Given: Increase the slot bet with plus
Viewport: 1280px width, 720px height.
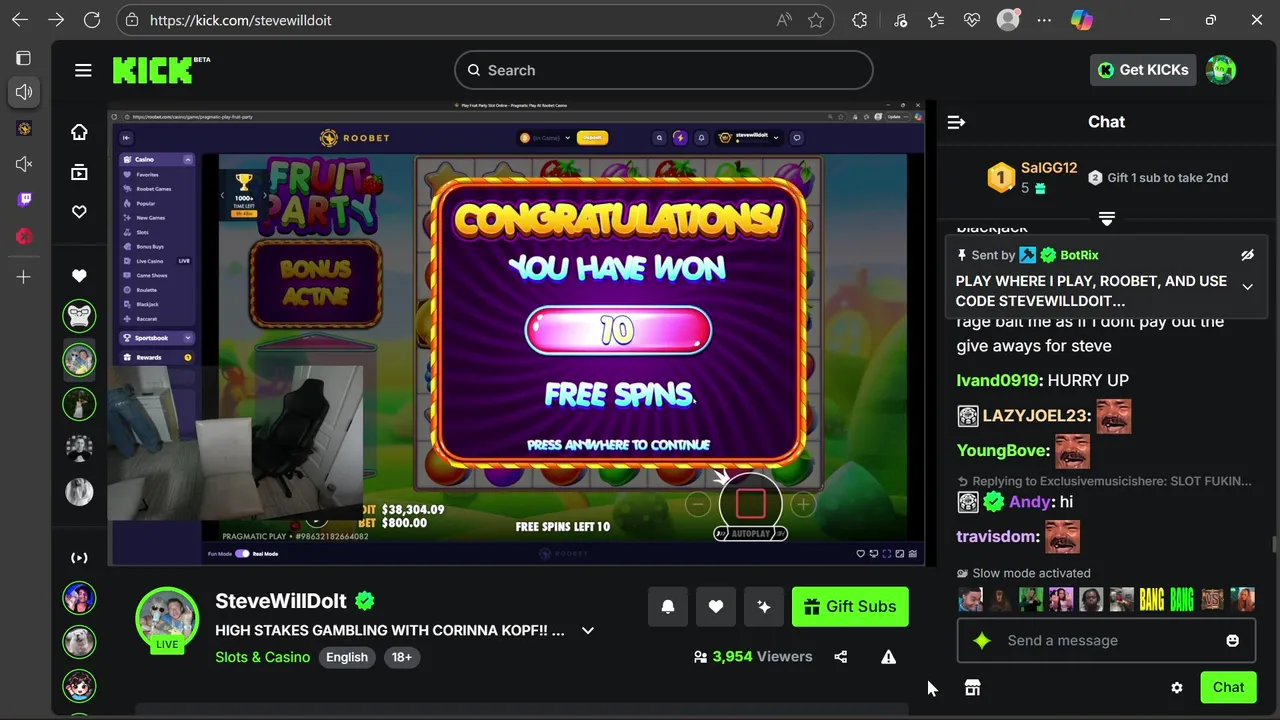Looking at the screenshot, I should [803, 505].
